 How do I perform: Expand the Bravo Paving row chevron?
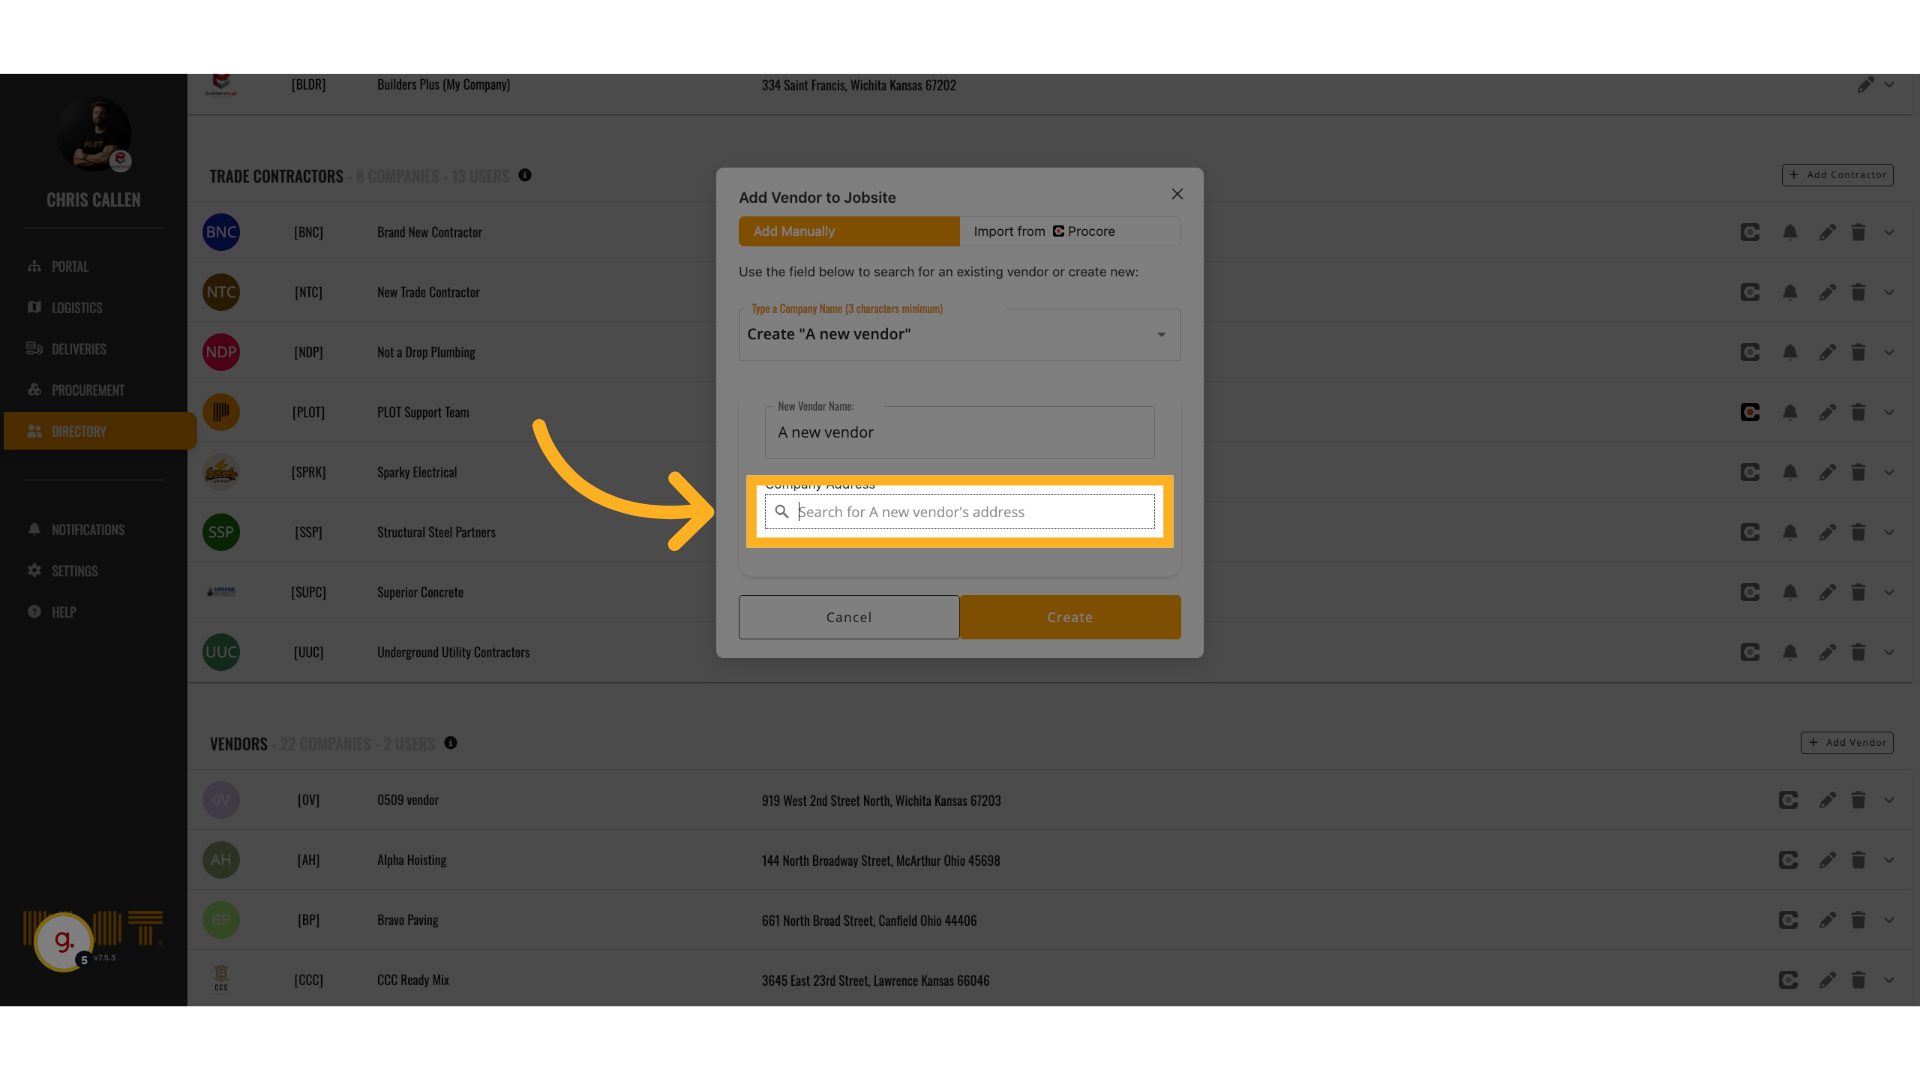coord(1889,920)
